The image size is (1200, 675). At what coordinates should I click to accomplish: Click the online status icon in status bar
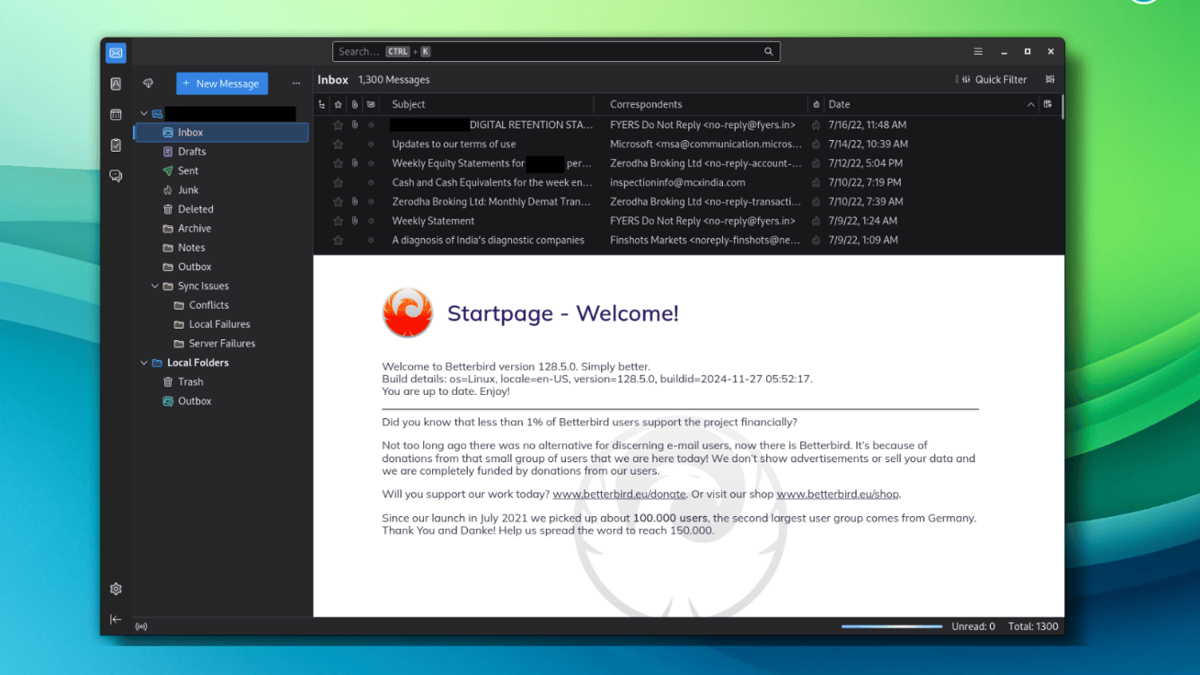pyautogui.click(x=141, y=627)
